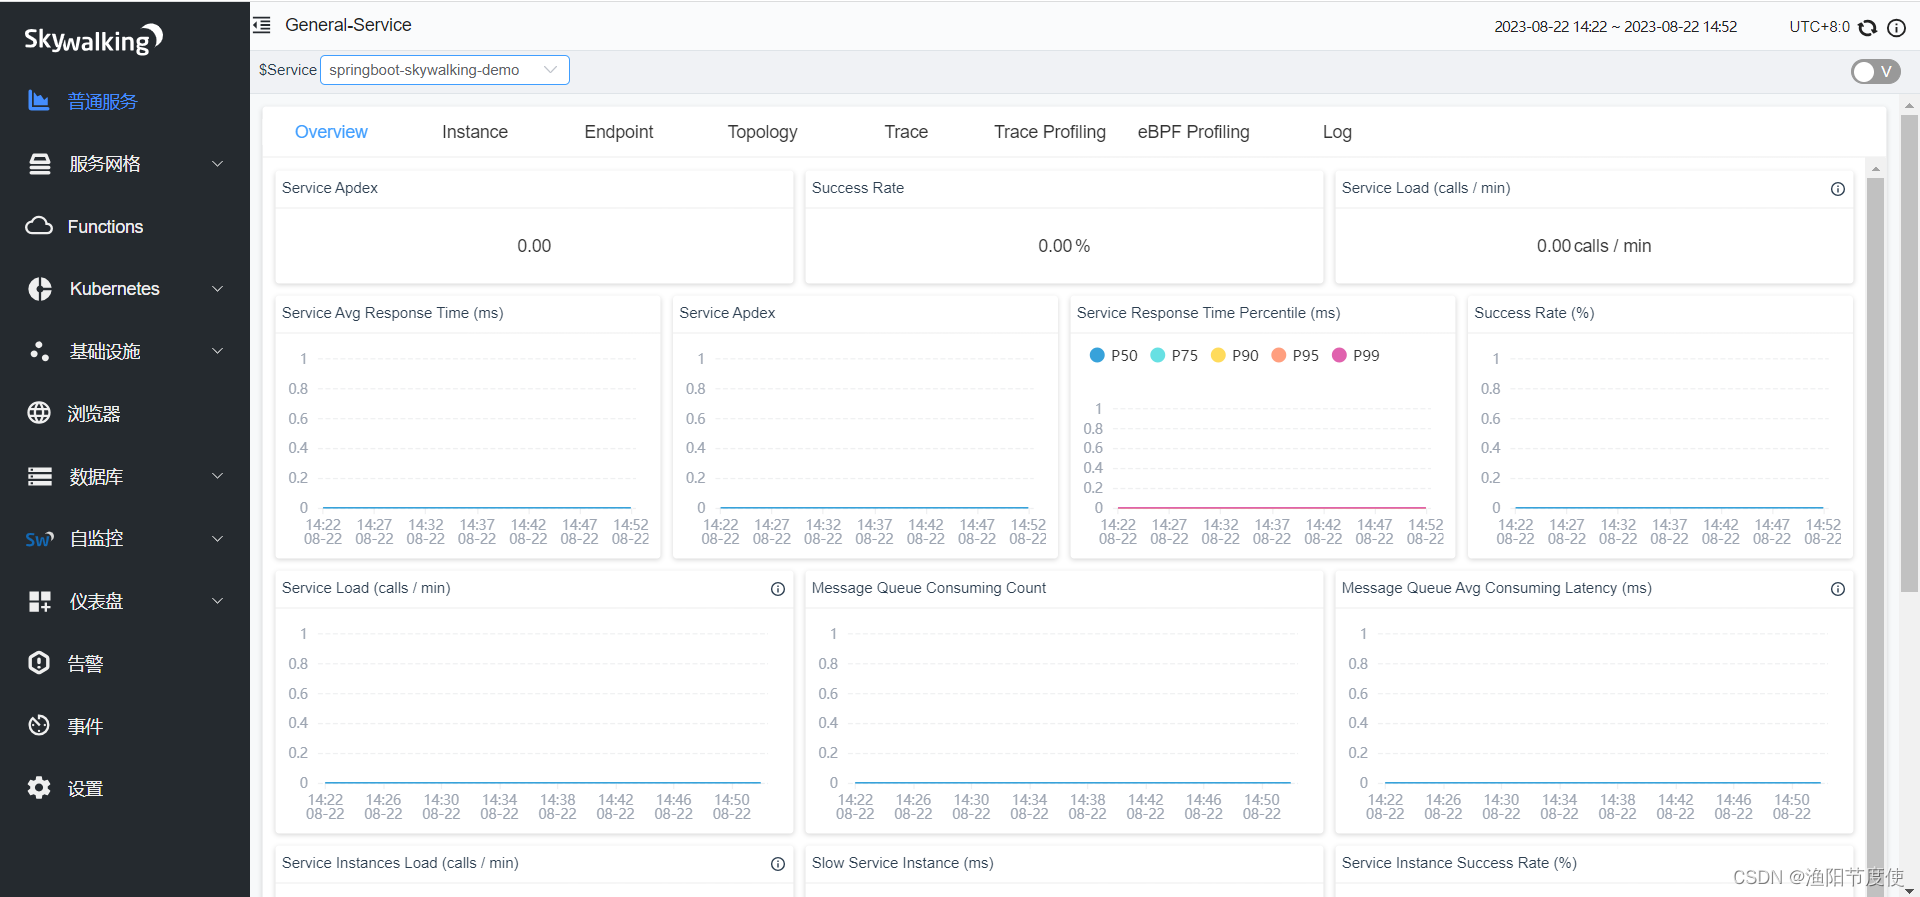Open the 设置 menu item
The height and width of the screenshot is (897, 1920).
pos(85,789)
